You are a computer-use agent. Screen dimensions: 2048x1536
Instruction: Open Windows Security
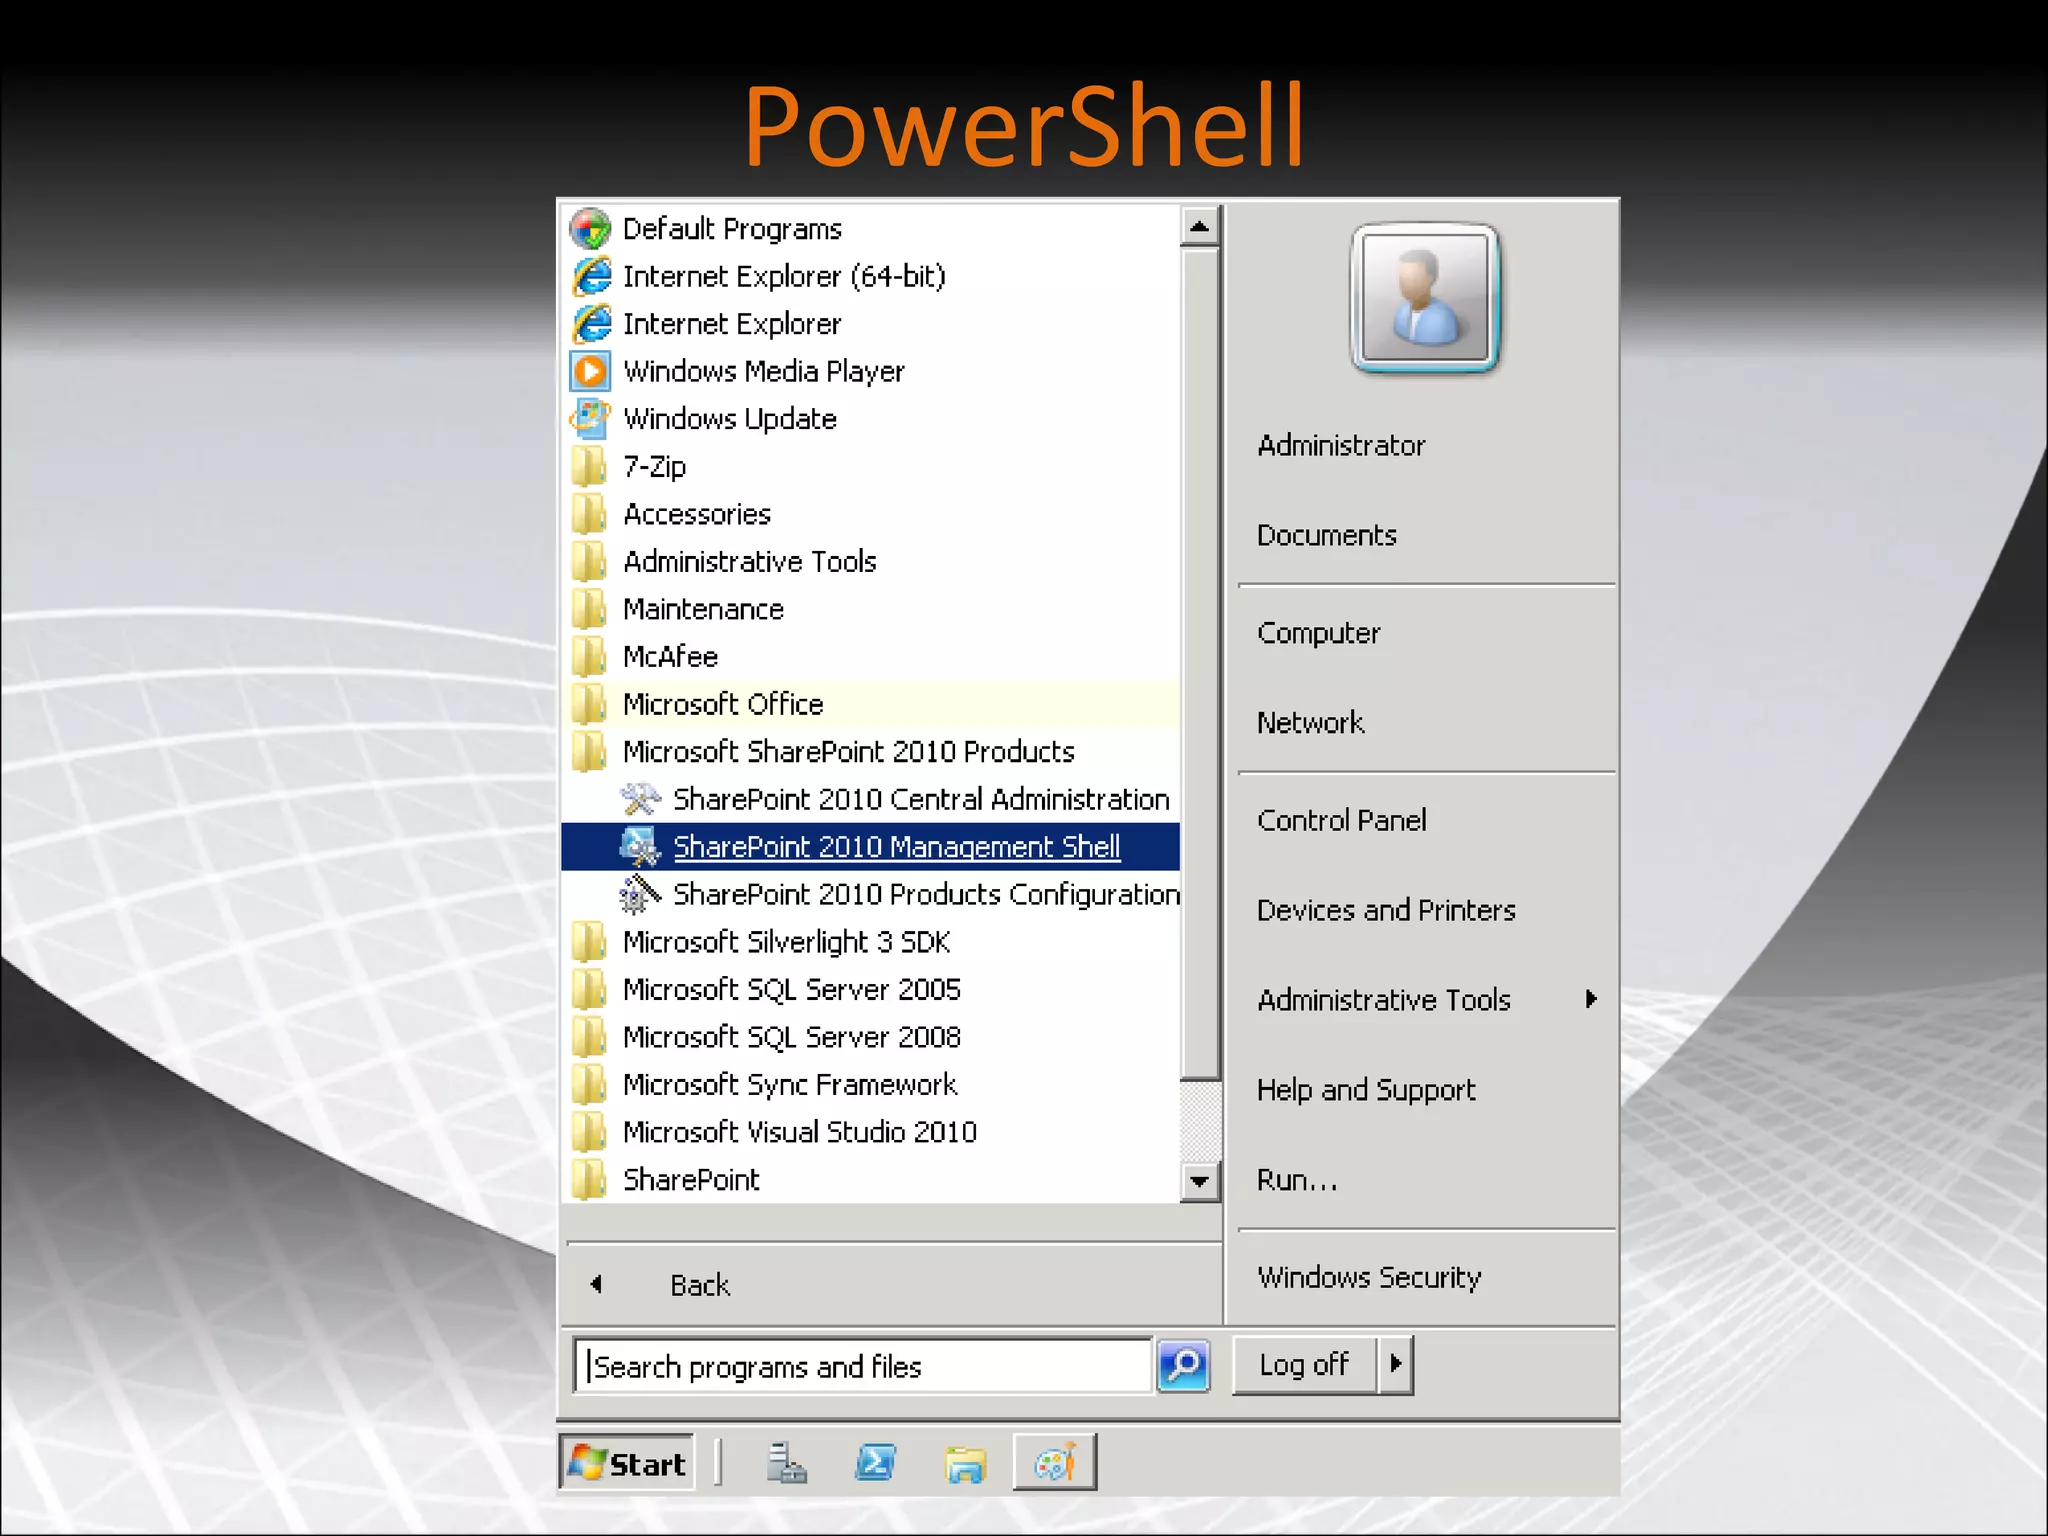[1369, 1277]
